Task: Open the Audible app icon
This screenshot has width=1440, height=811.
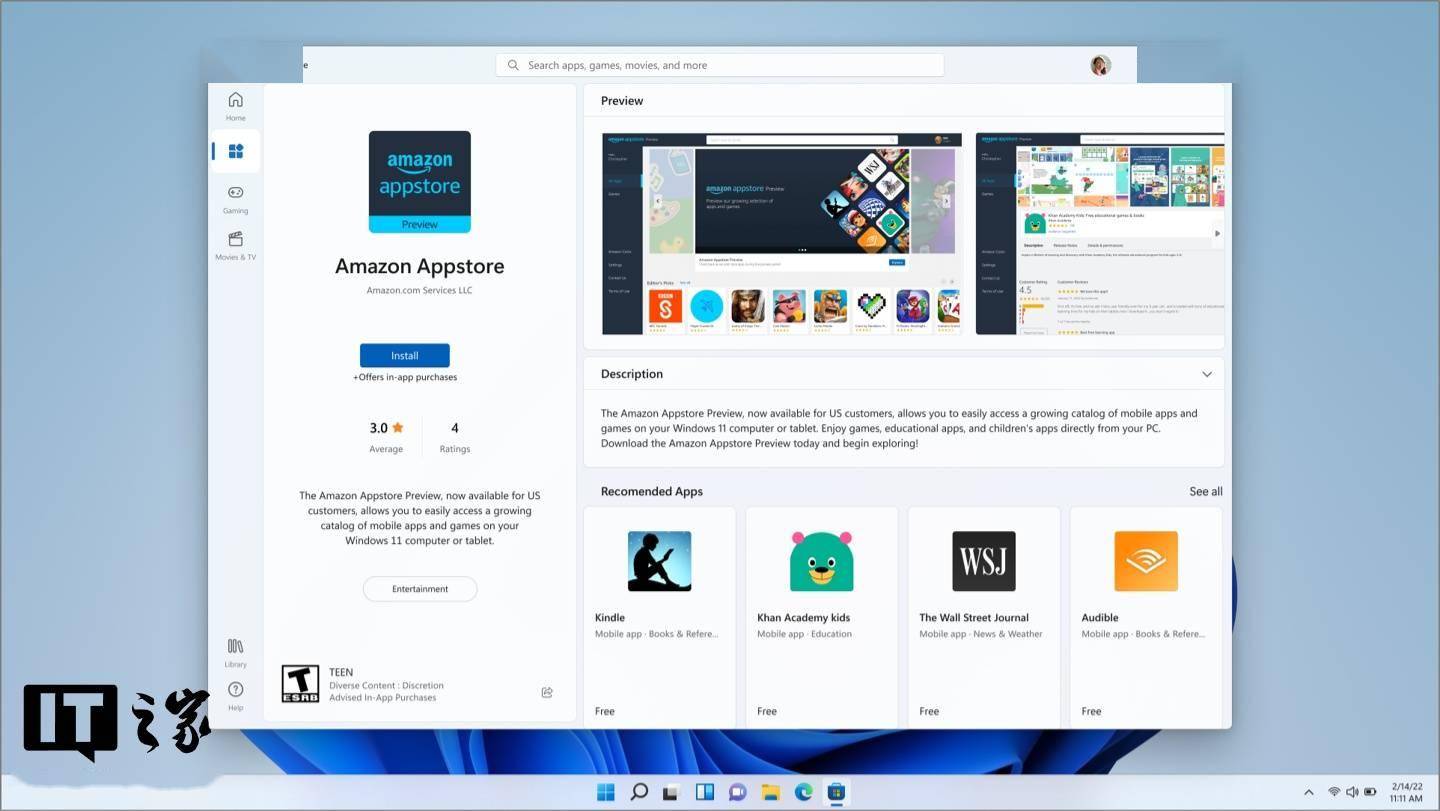Action: pos(1146,561)
